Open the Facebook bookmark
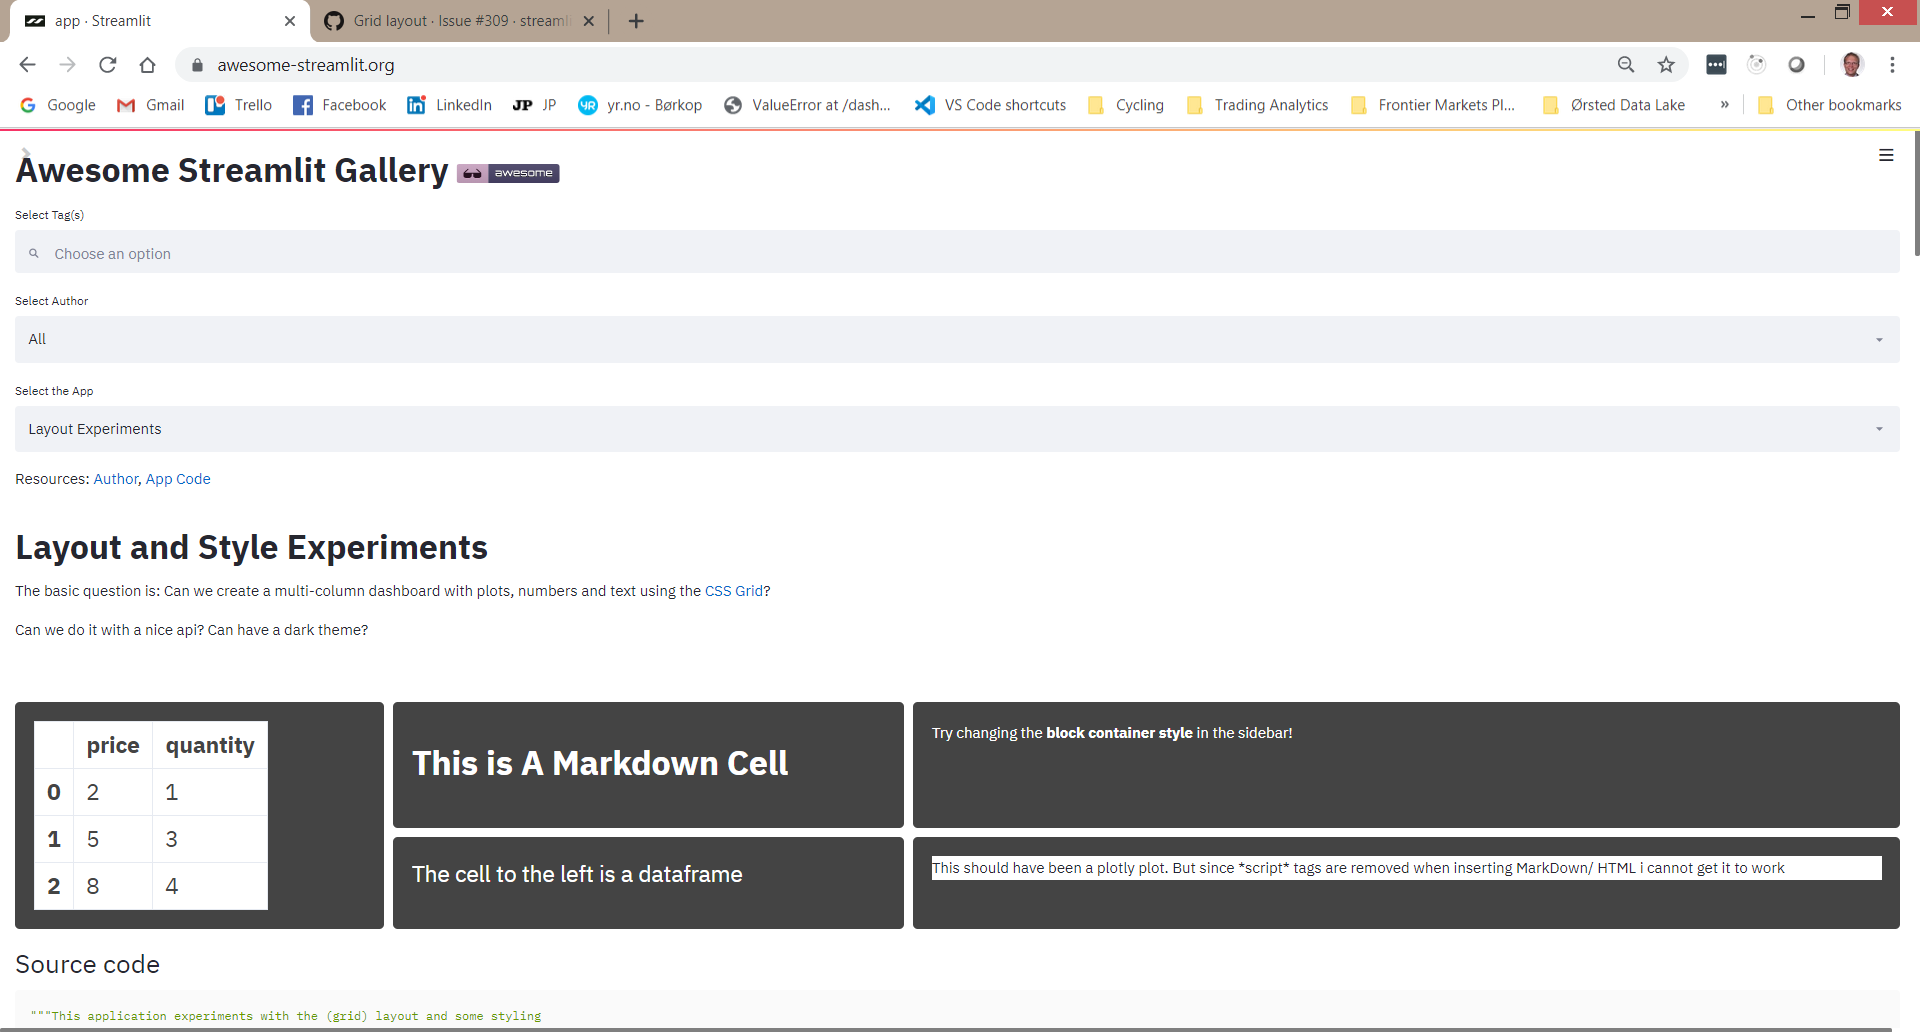The height and width of the screenshot is (1032, 1920). [339, 104]
